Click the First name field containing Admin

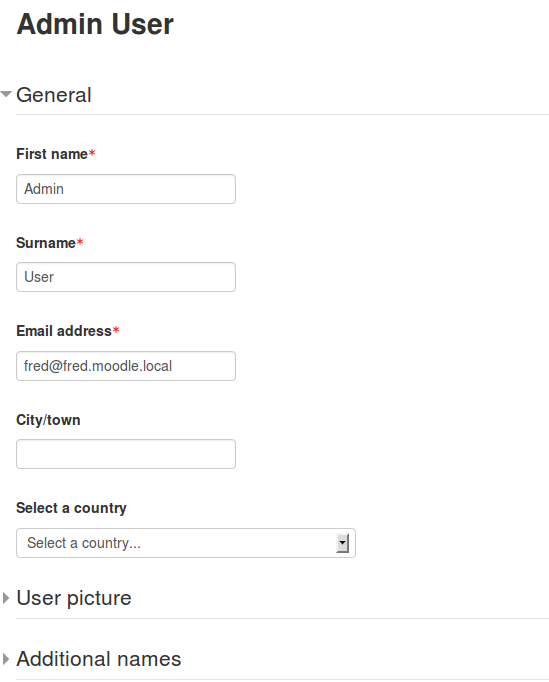[x=126, y=189]
